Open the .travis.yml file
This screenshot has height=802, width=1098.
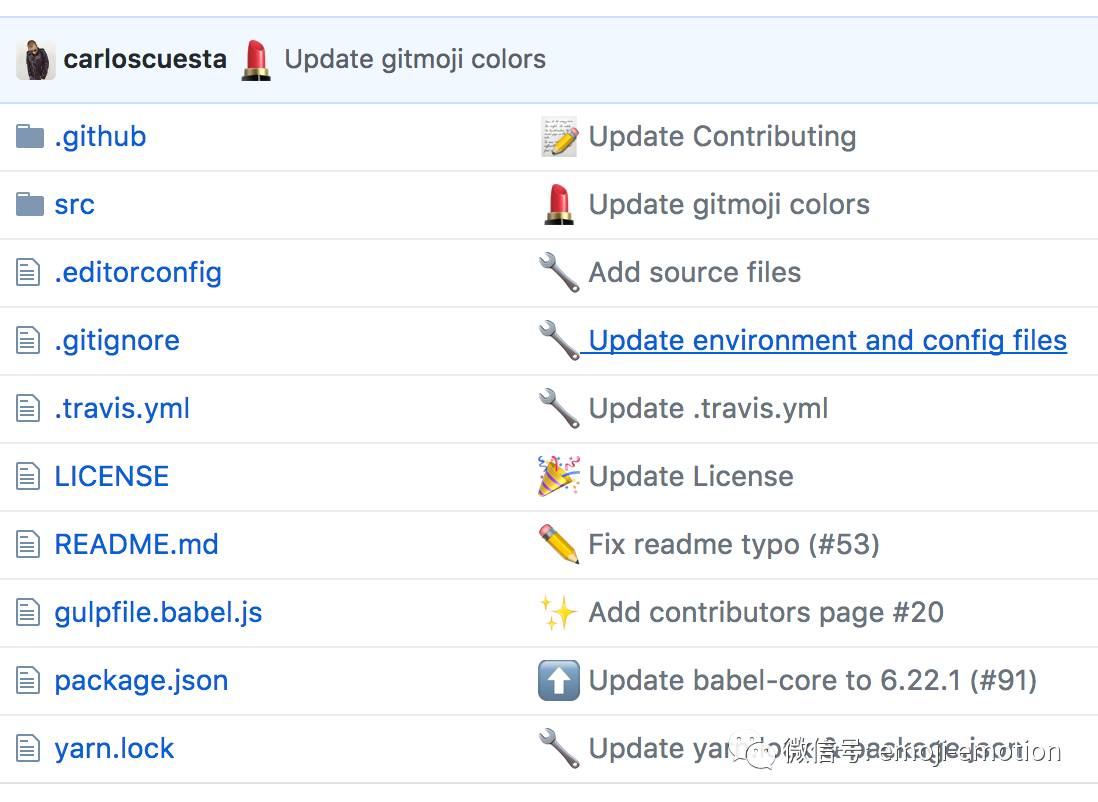pos(122,408)
